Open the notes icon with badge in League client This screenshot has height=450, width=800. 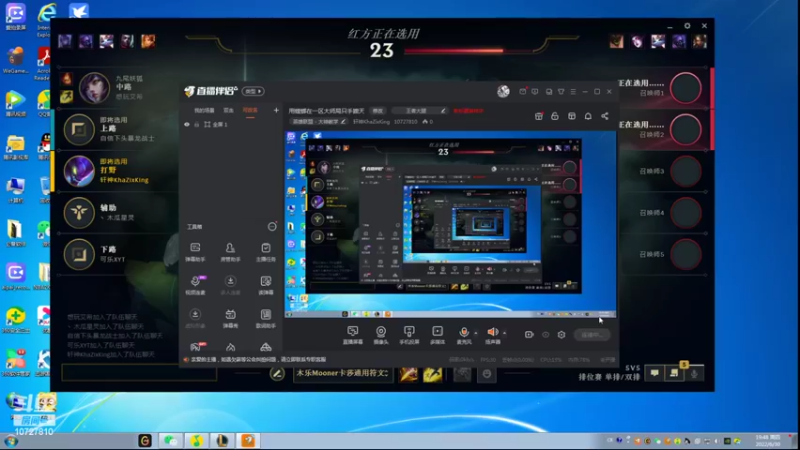click(674, 373)
